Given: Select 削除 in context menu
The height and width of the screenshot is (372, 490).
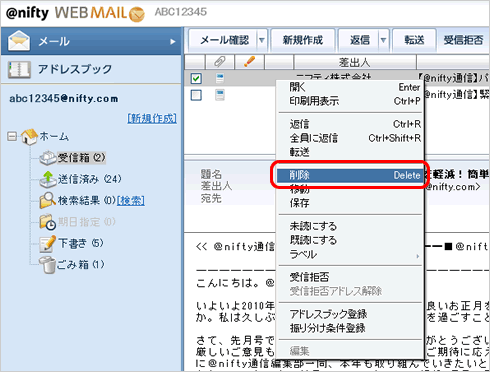Looking at the screenshot, I should (x=350, y=175).
